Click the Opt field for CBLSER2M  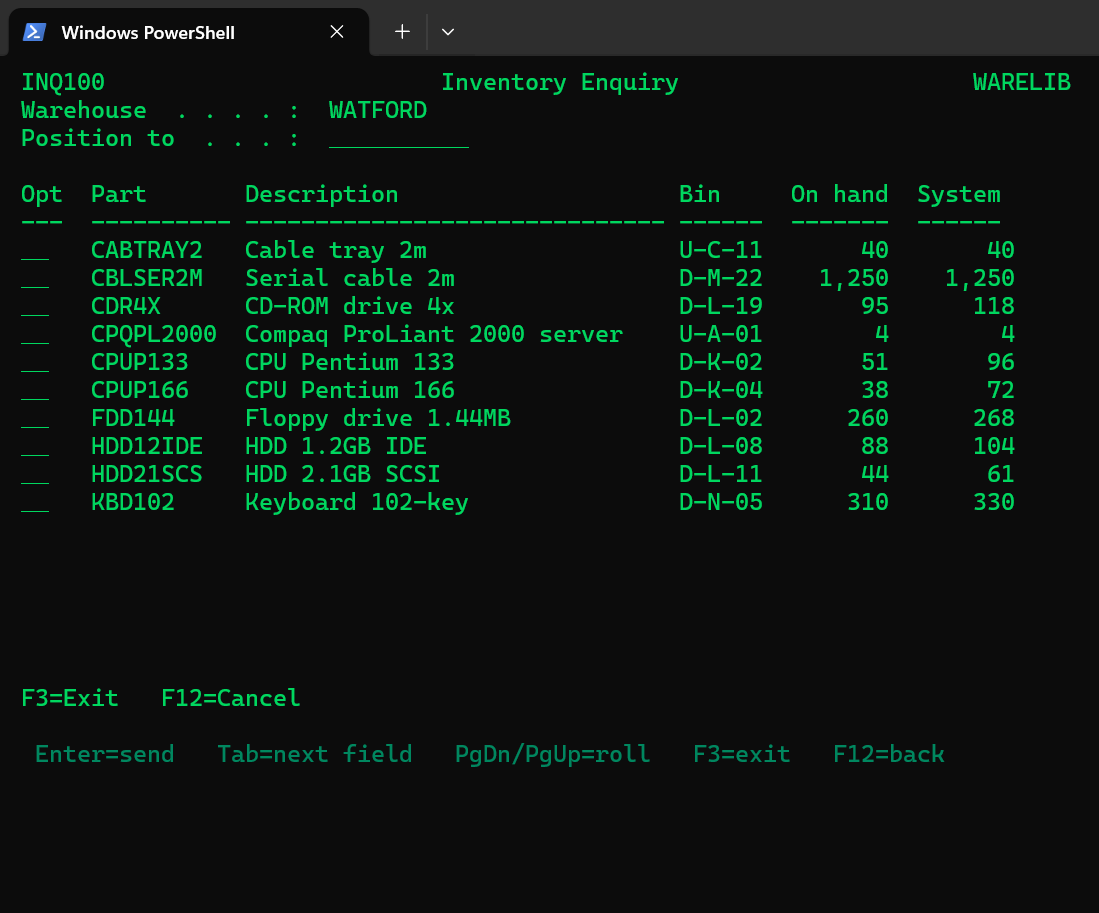pos(35,278)
